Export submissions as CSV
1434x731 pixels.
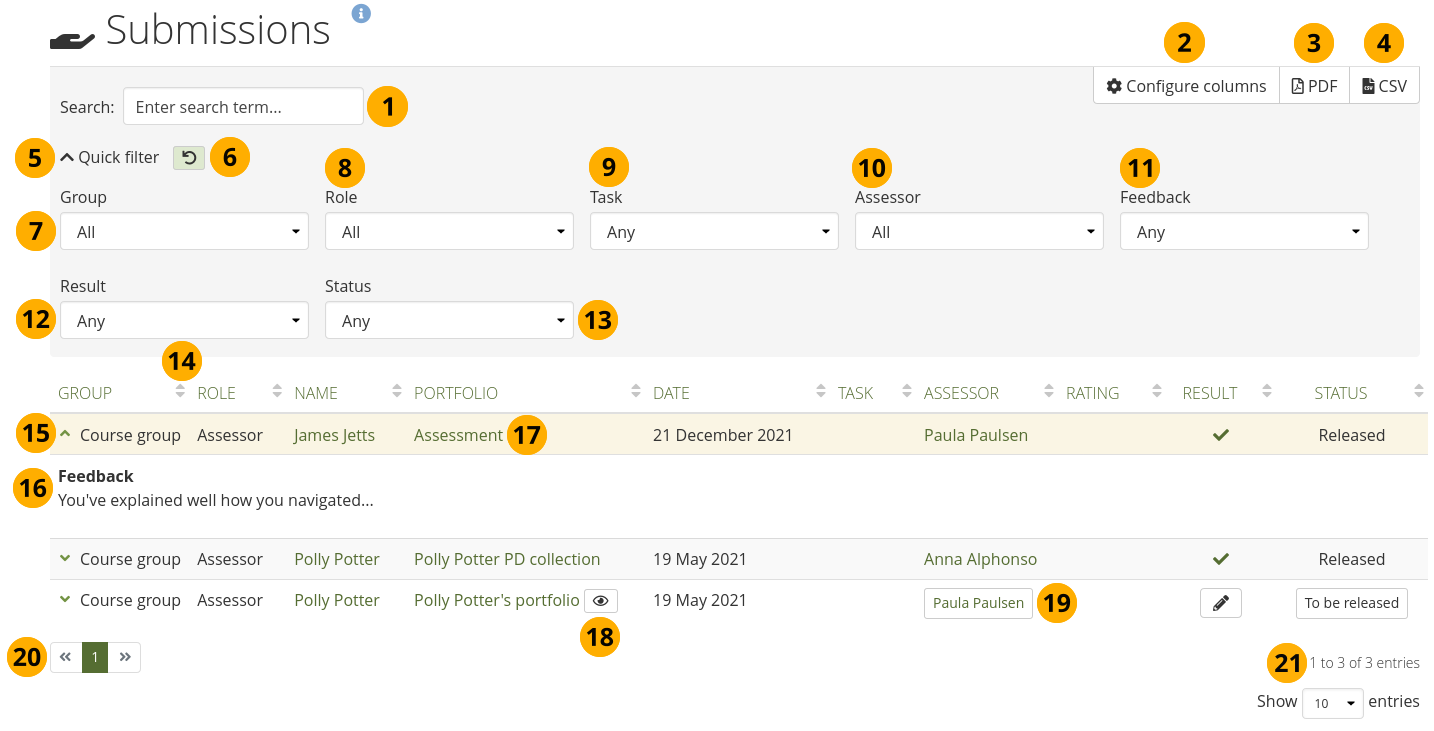1384,86
